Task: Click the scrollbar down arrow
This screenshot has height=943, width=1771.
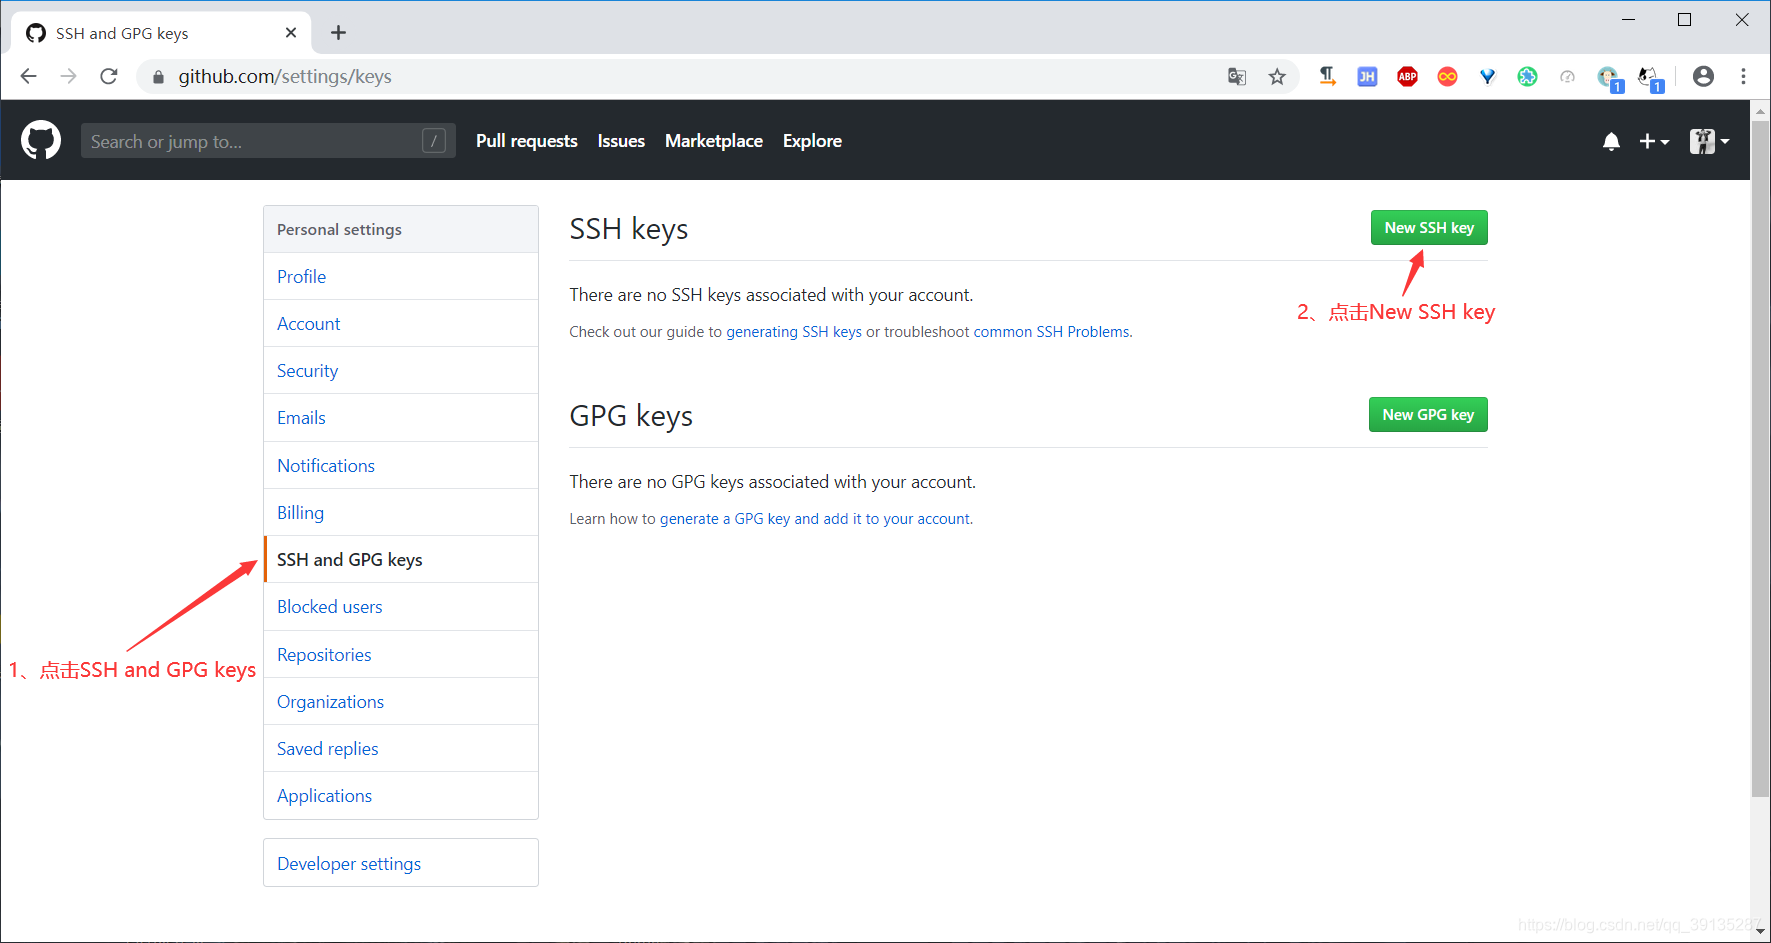Action: [x=1761, y=932]
